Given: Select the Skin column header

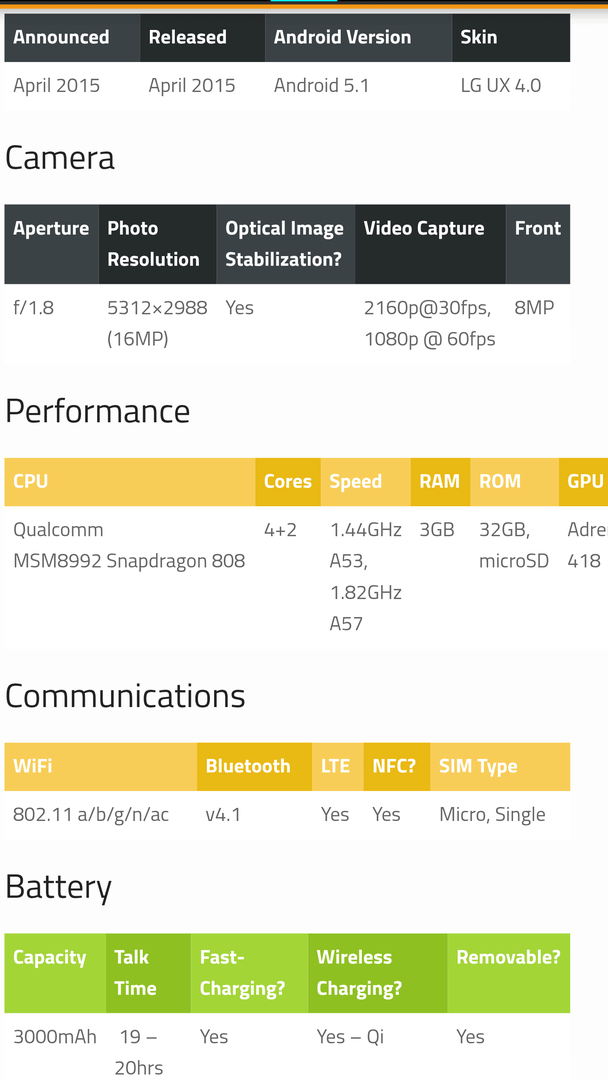Looking at the screenshot, I should point(511,38).
